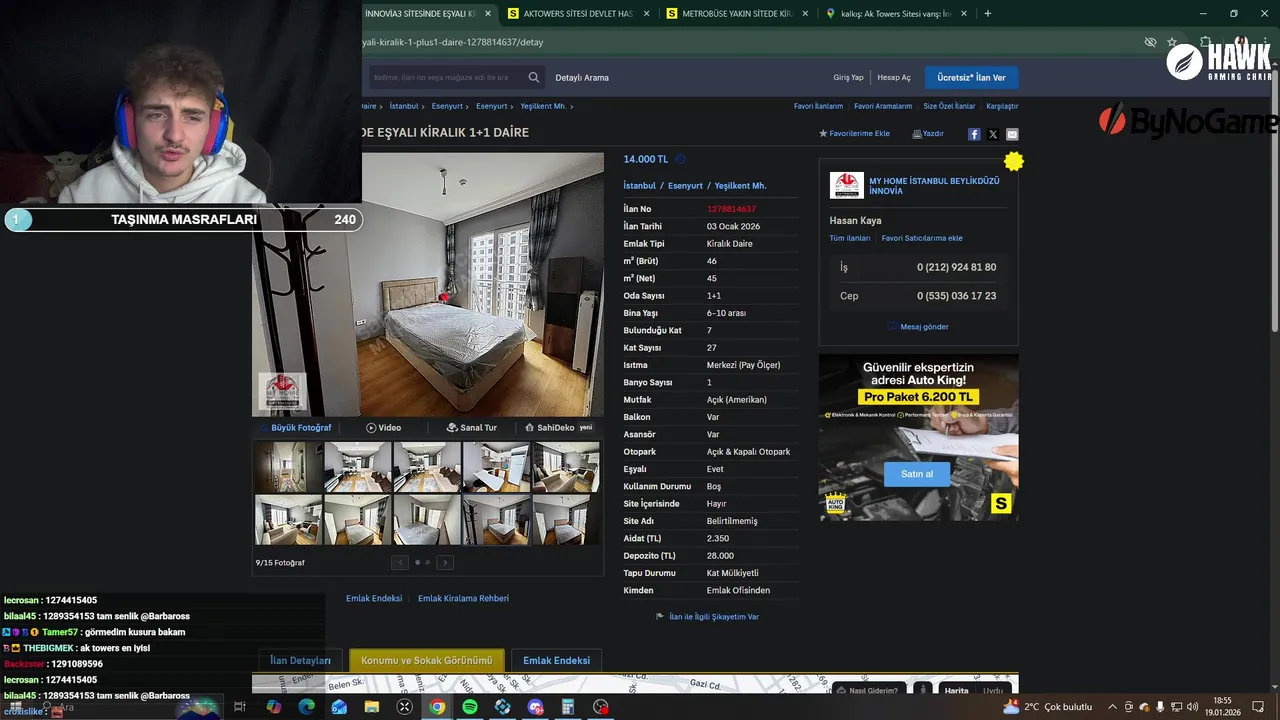
Task: Show previous page of photo thumbnails
Action: click(400, 562)
